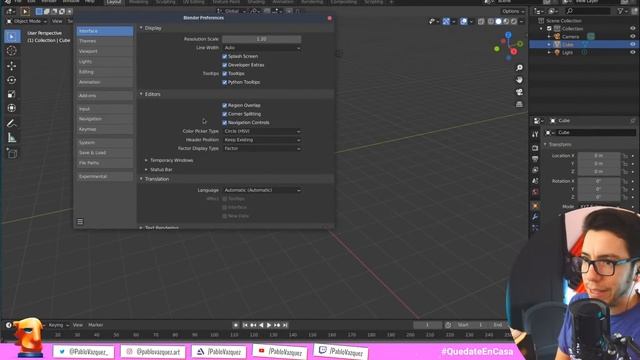Switch perspective/orthographic grid icon
Viewport: 640px width, 360px height.
click(519, 104)
